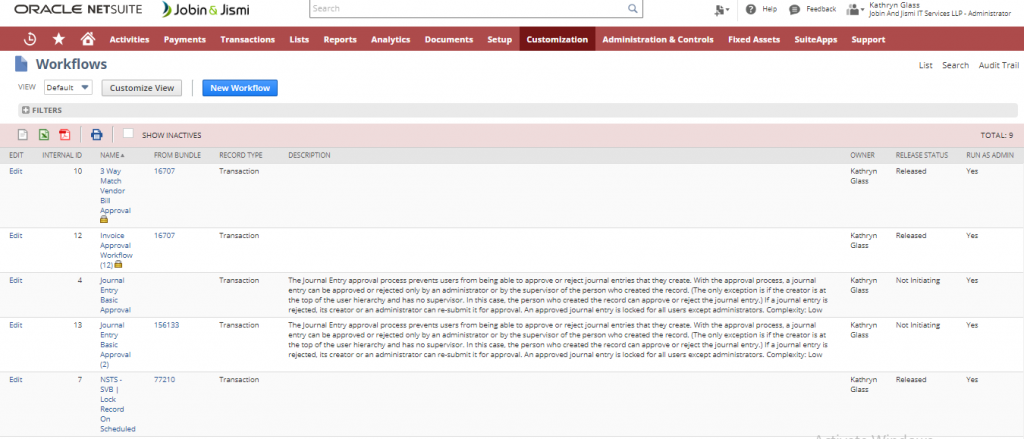Click the search magnifier icon
This screenshot has width=1024, height=439.
633,9
